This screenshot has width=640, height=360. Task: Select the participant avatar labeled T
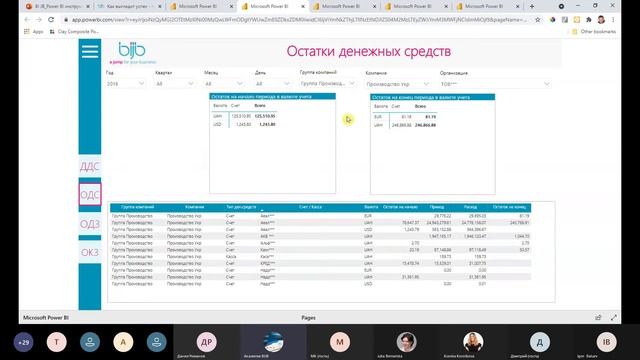(x=57, y=342)
